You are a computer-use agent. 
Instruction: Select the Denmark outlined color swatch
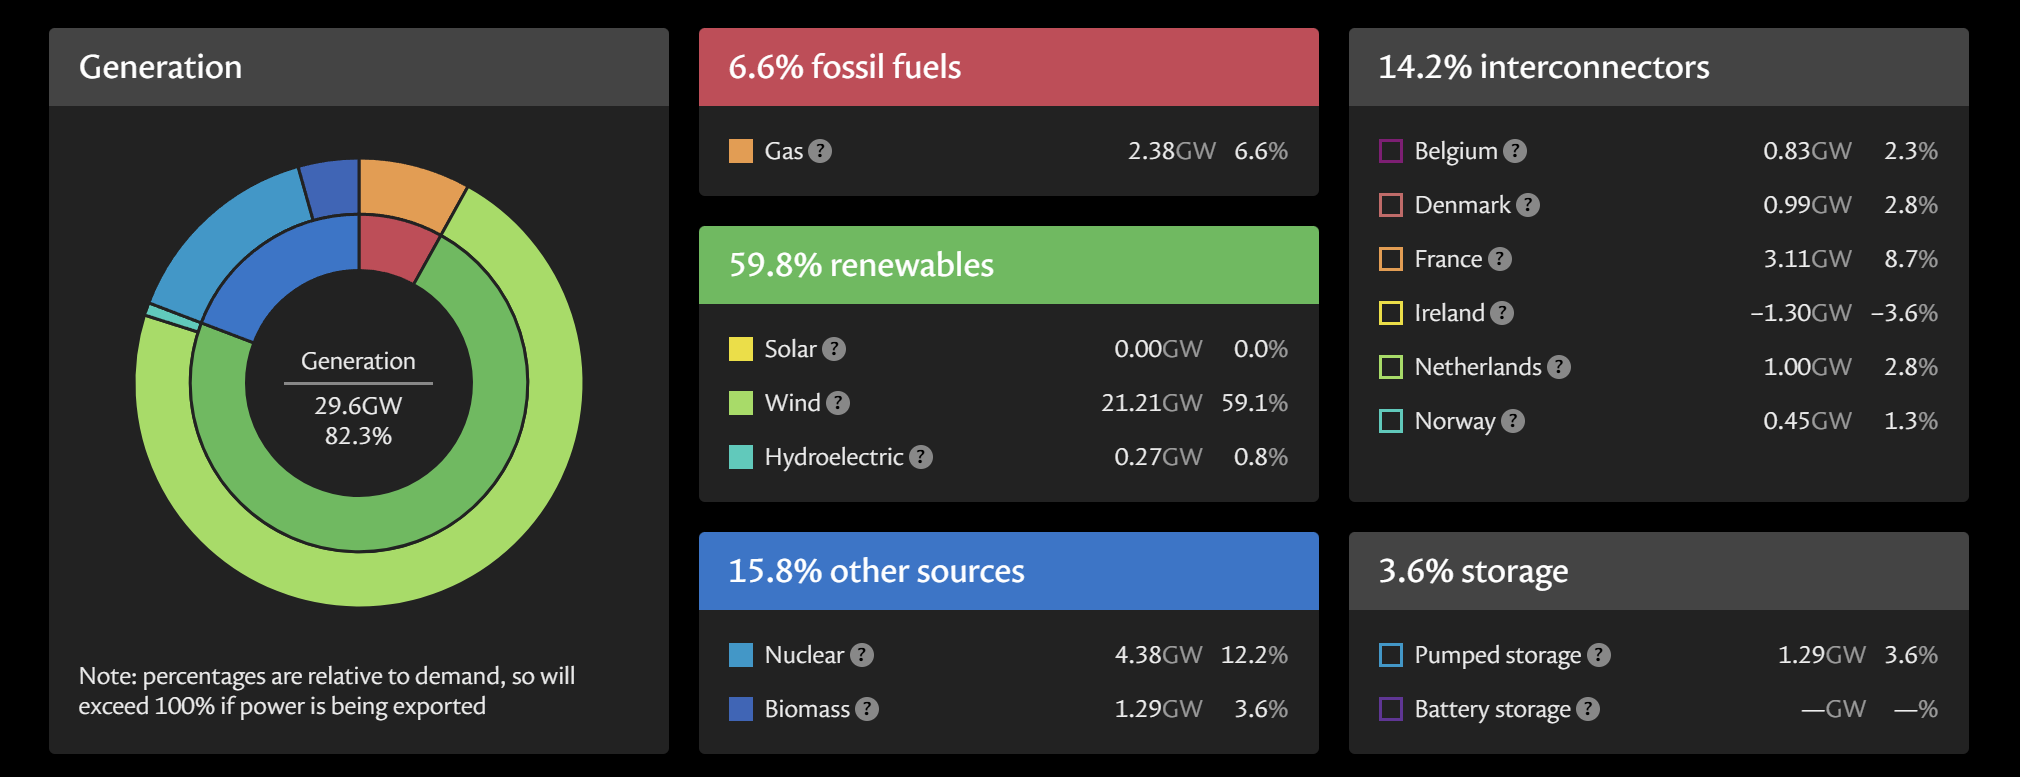pyautogui.click(x=1391, y=205)
